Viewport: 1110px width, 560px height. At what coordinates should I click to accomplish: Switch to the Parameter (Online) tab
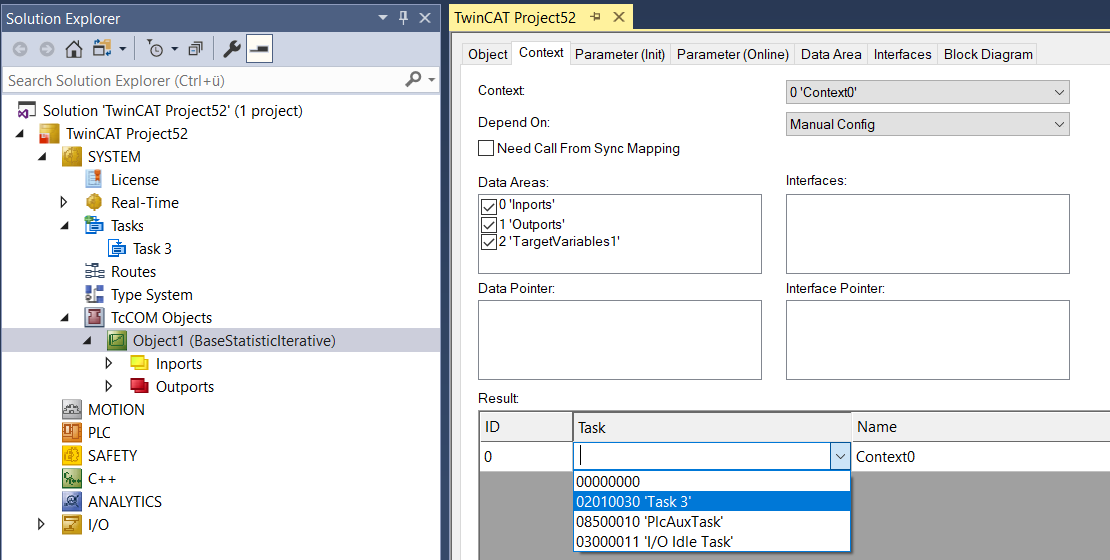coord(733,55)
